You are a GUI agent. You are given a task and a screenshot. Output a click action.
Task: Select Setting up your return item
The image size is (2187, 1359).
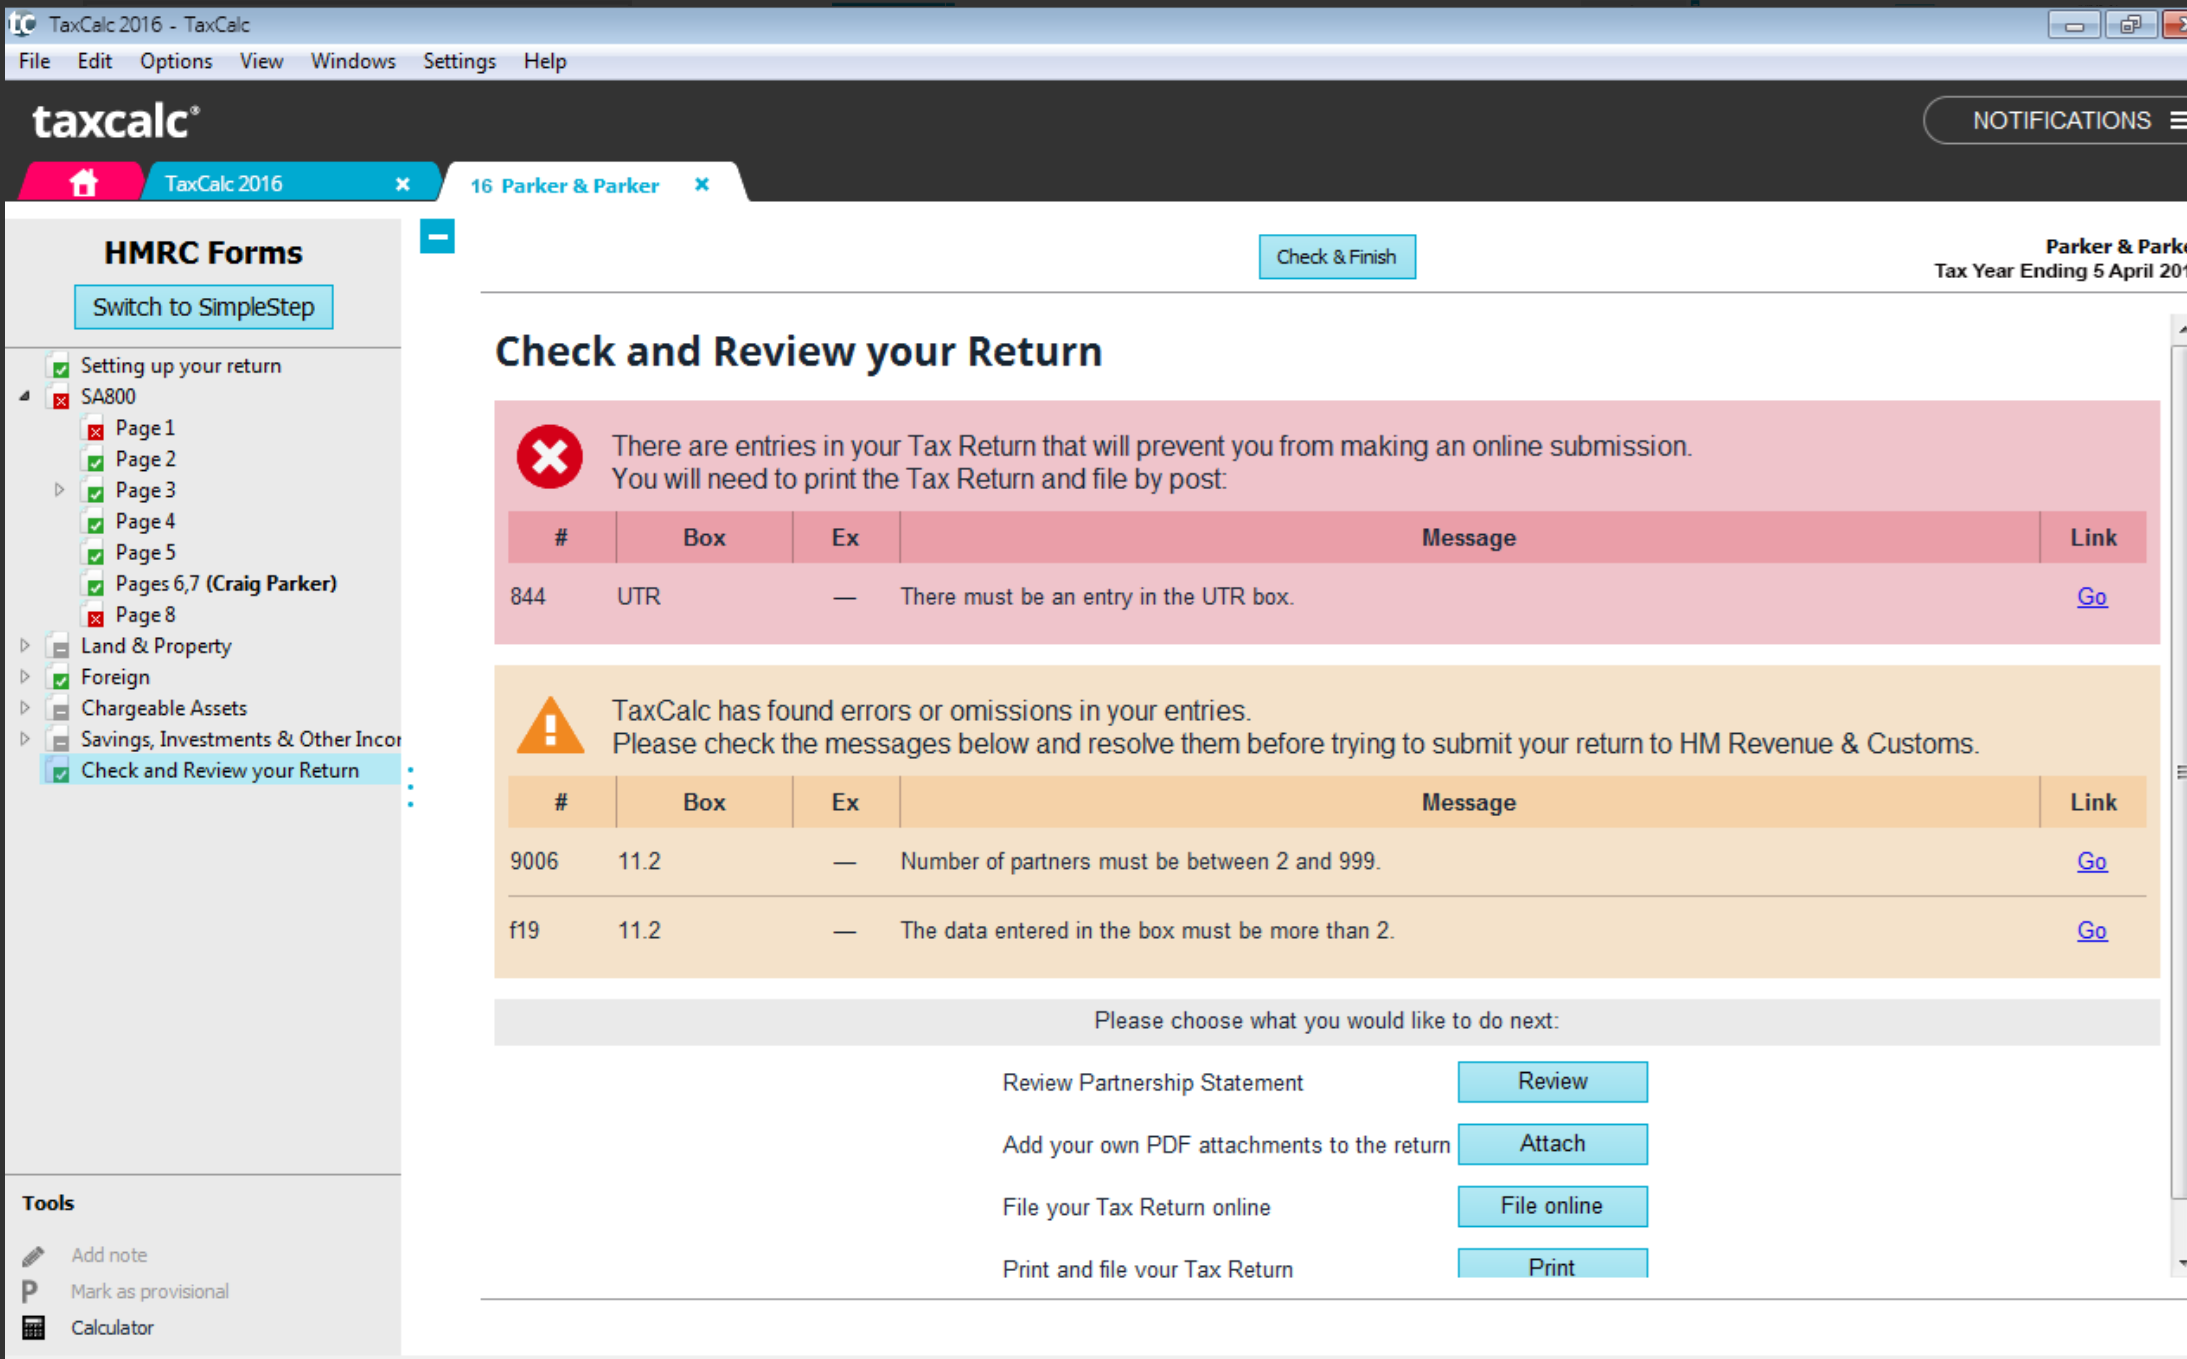point(181,366)
